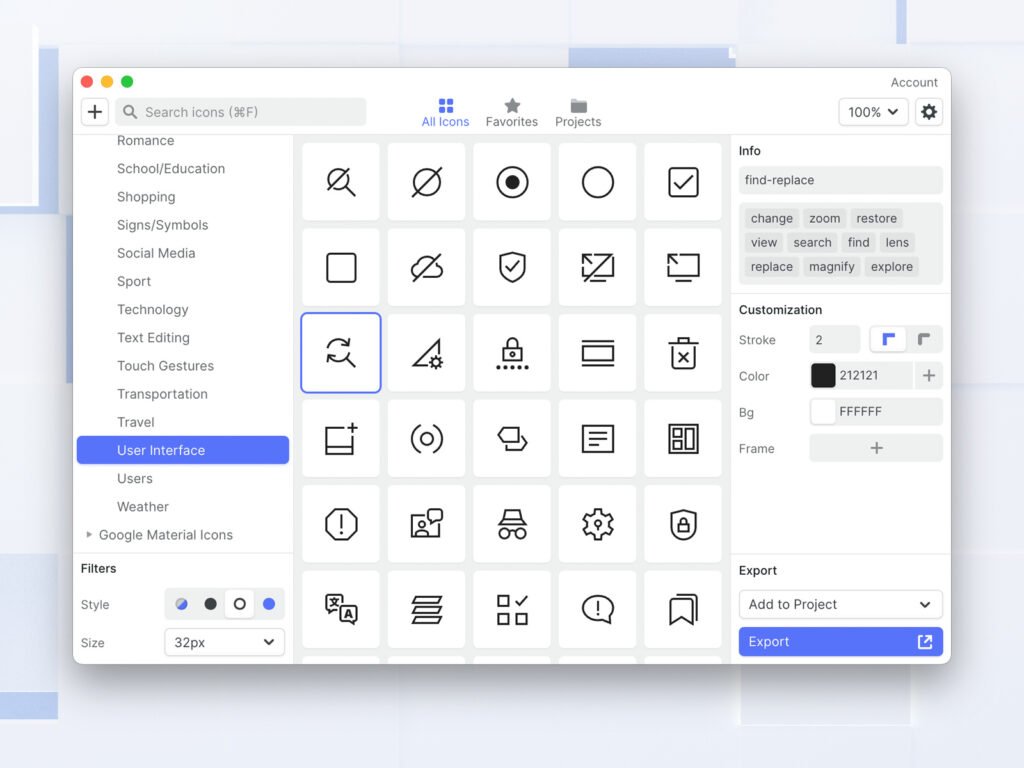
Task: Open the Add to Project dropdown
Action: tap(840, 604)
